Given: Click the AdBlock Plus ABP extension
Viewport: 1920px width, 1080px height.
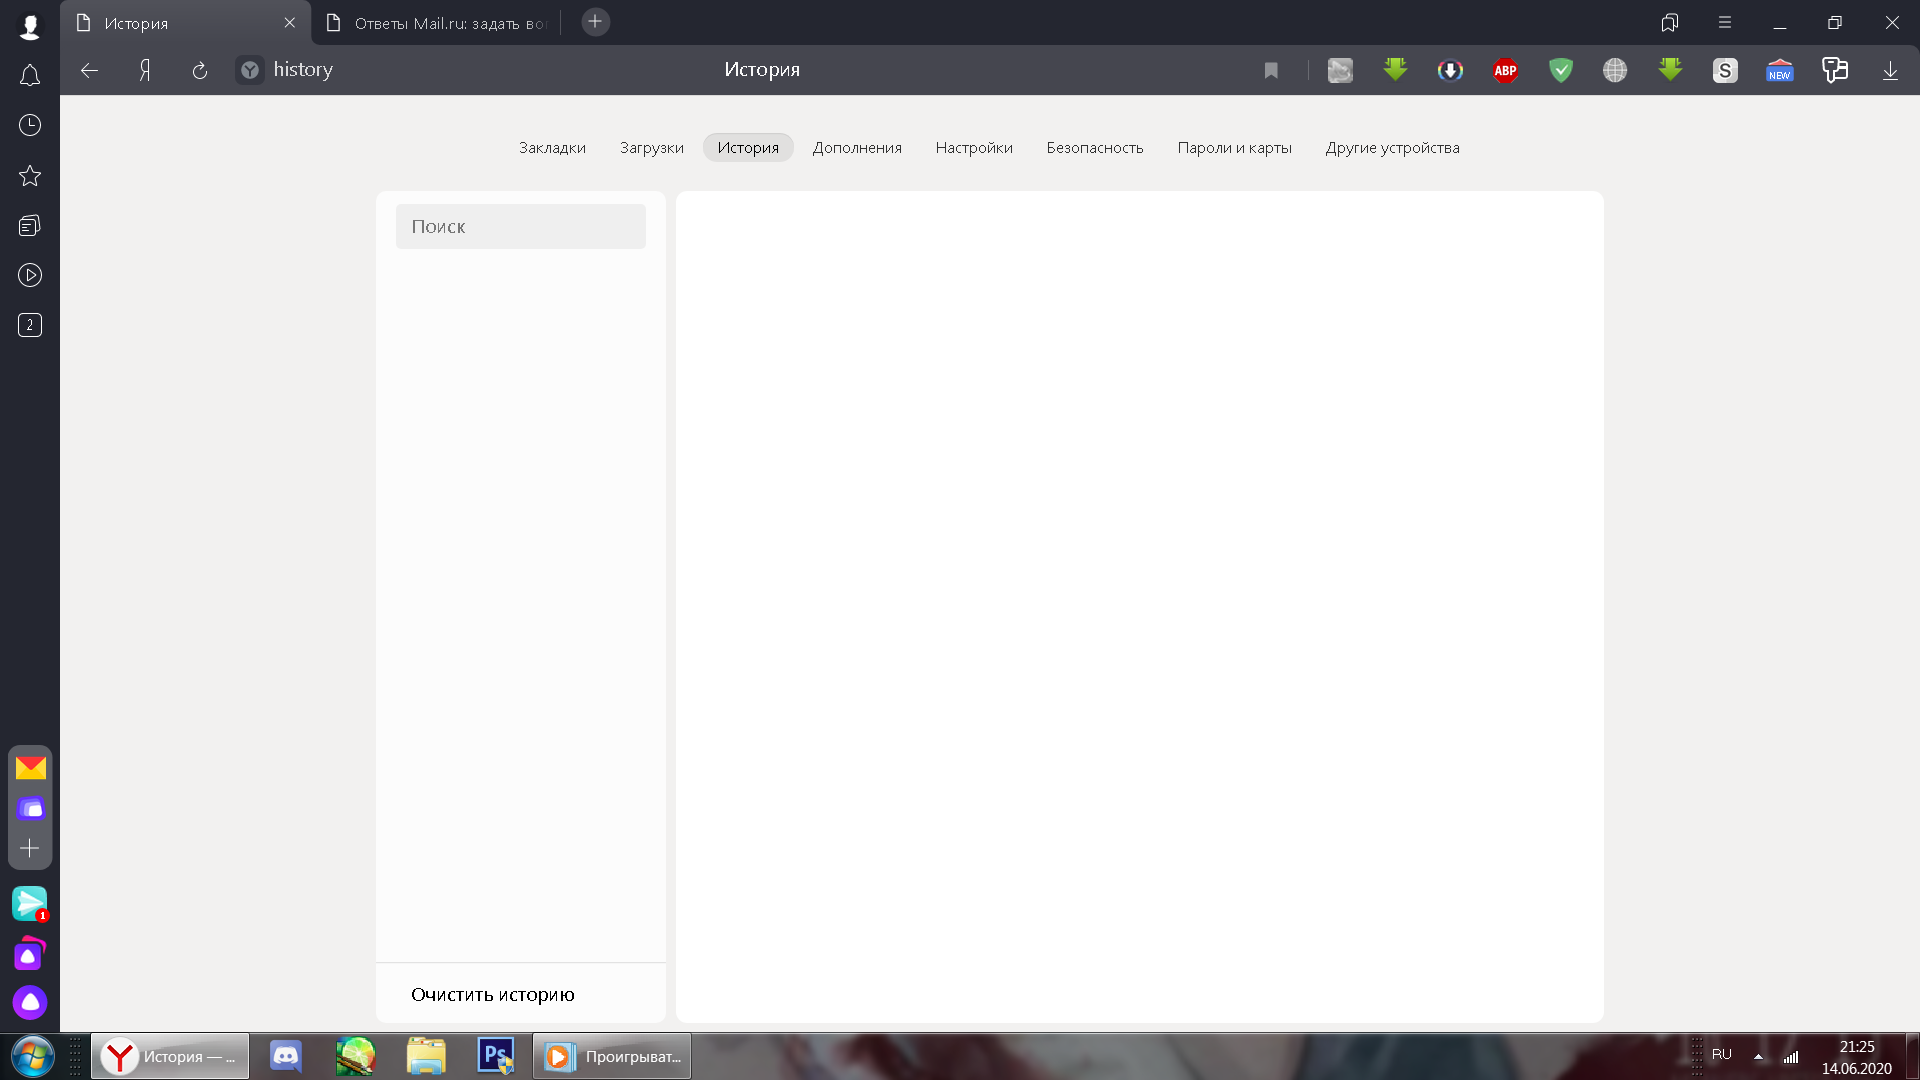Looking at the screenshot, I should coord(1505,70).
